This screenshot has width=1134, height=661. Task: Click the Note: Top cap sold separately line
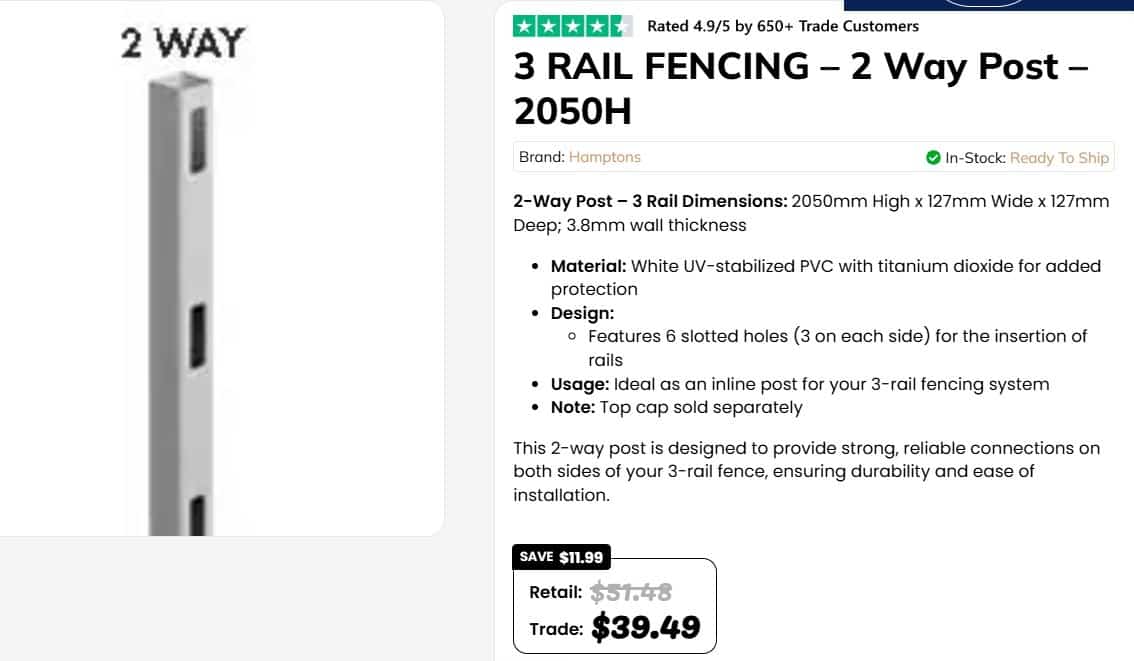[x=676, y=407]
